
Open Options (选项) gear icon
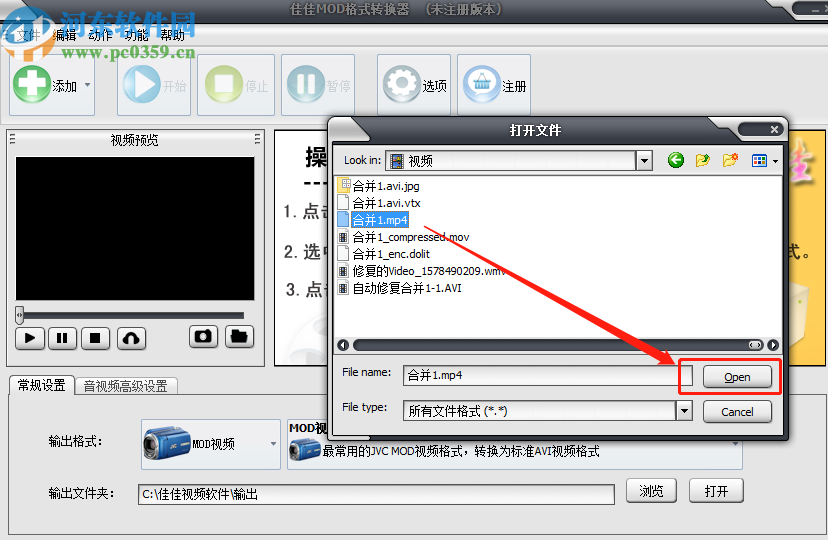click(x=401, y=84)
